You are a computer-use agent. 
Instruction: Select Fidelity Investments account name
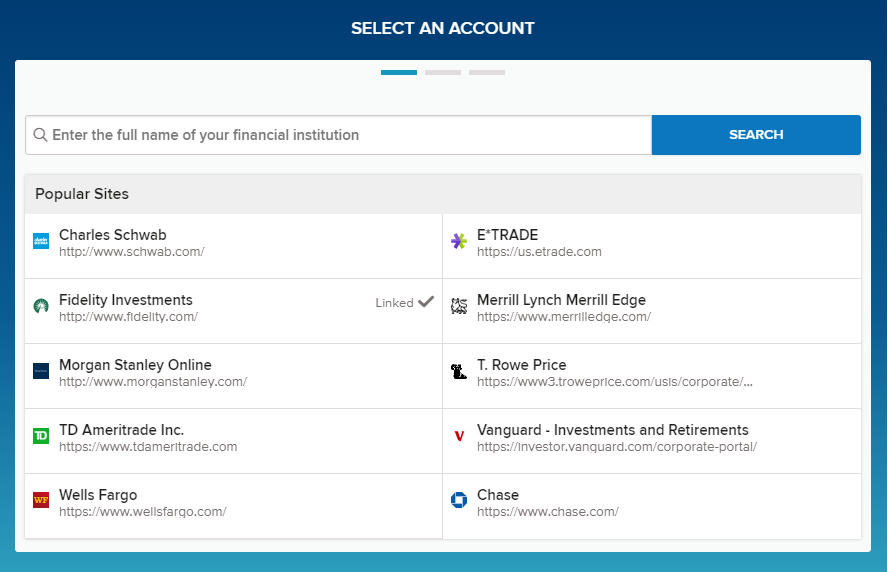[x=126, y=300]
